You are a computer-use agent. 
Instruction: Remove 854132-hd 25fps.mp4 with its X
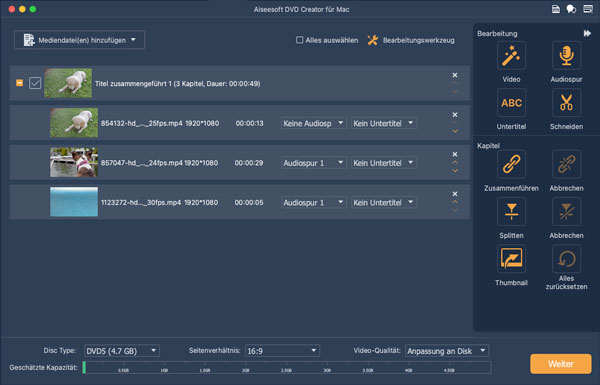pos(455,114)
